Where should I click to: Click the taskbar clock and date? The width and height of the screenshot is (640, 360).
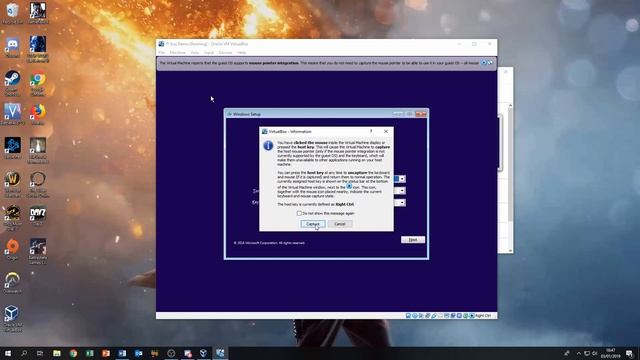(611, 353)
